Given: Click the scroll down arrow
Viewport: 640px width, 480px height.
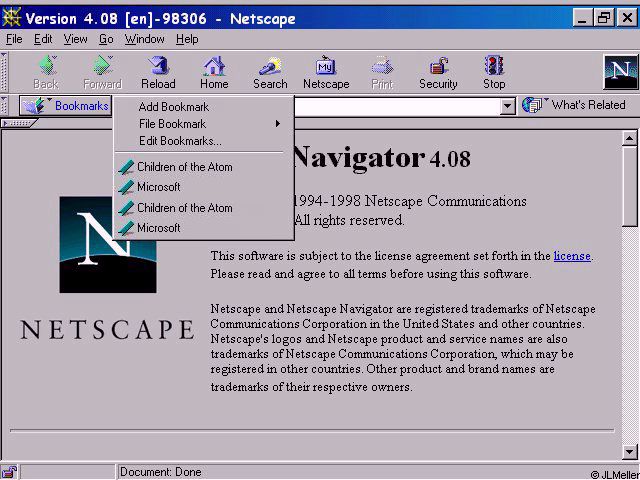Looking at the screenshot, I should [x=629, y=452].
